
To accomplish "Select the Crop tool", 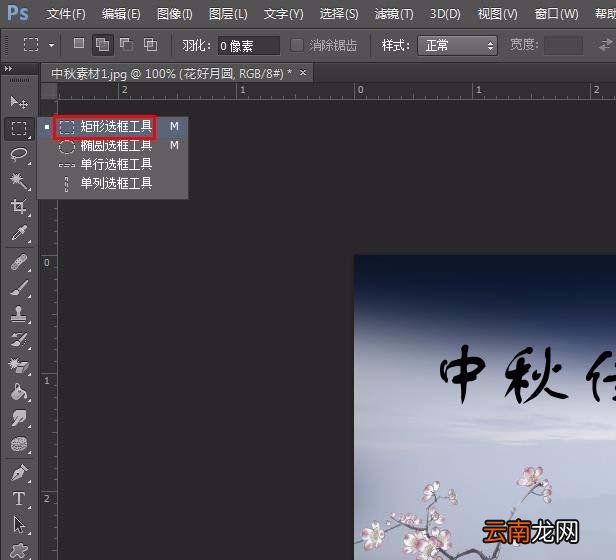I will coord(18,207).
